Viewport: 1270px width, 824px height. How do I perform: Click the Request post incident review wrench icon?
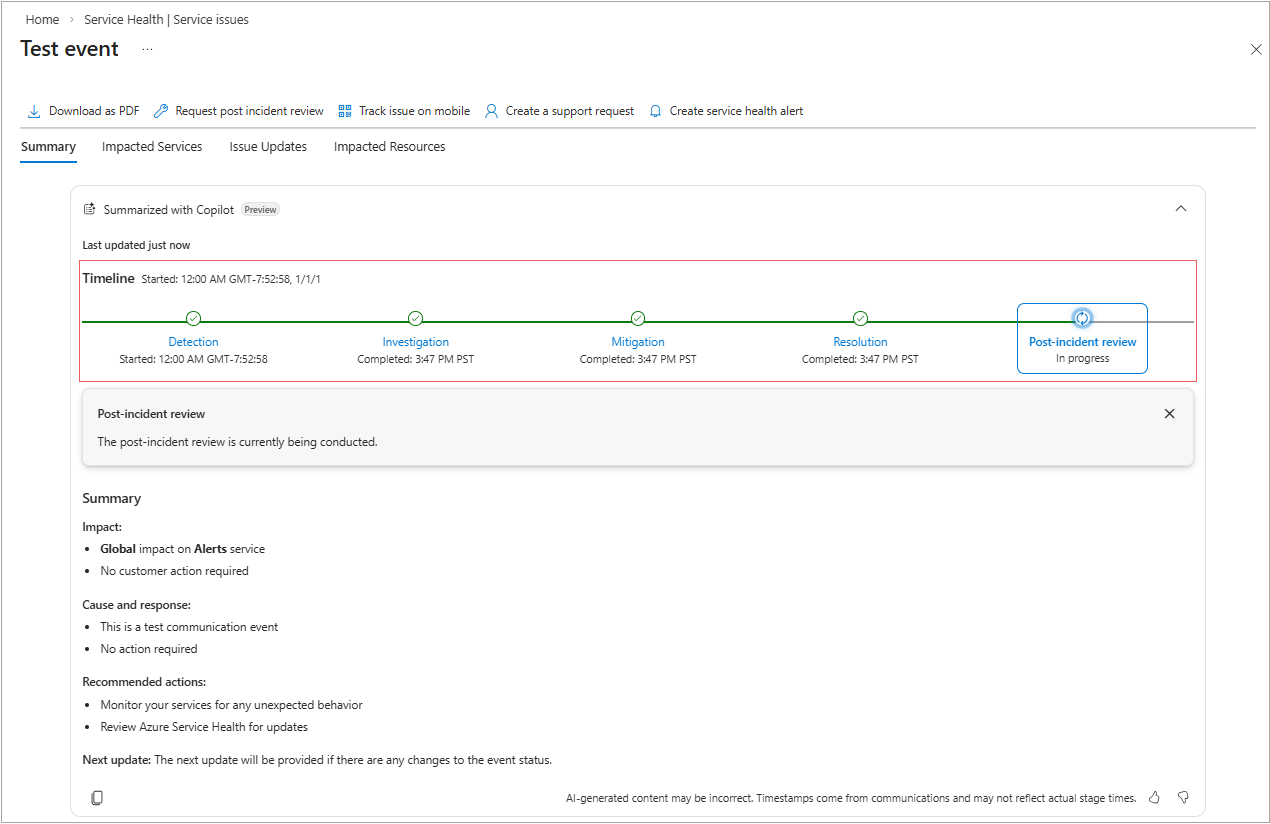point(161,111)
